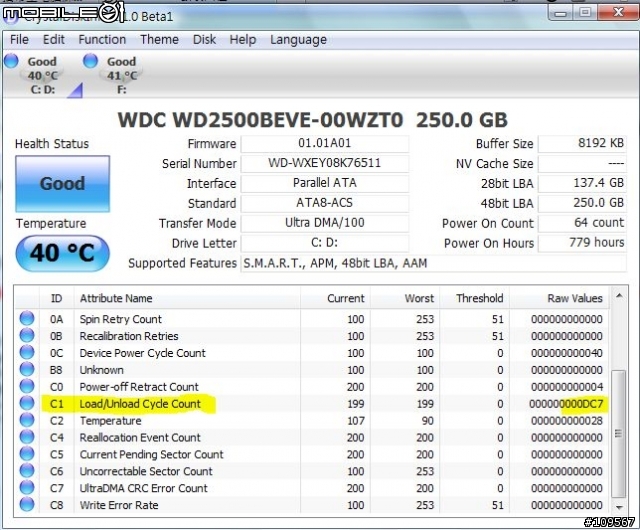Click the Serial Number field WD-WXEY08K76511
The height and width of the screenshot is (530, 640).
click(x=324, y=163)
